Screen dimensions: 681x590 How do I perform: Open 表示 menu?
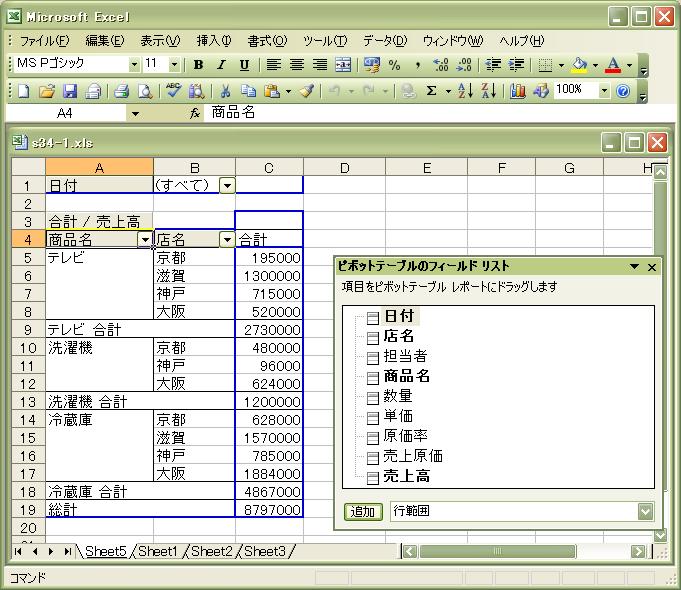click(160, 41)
